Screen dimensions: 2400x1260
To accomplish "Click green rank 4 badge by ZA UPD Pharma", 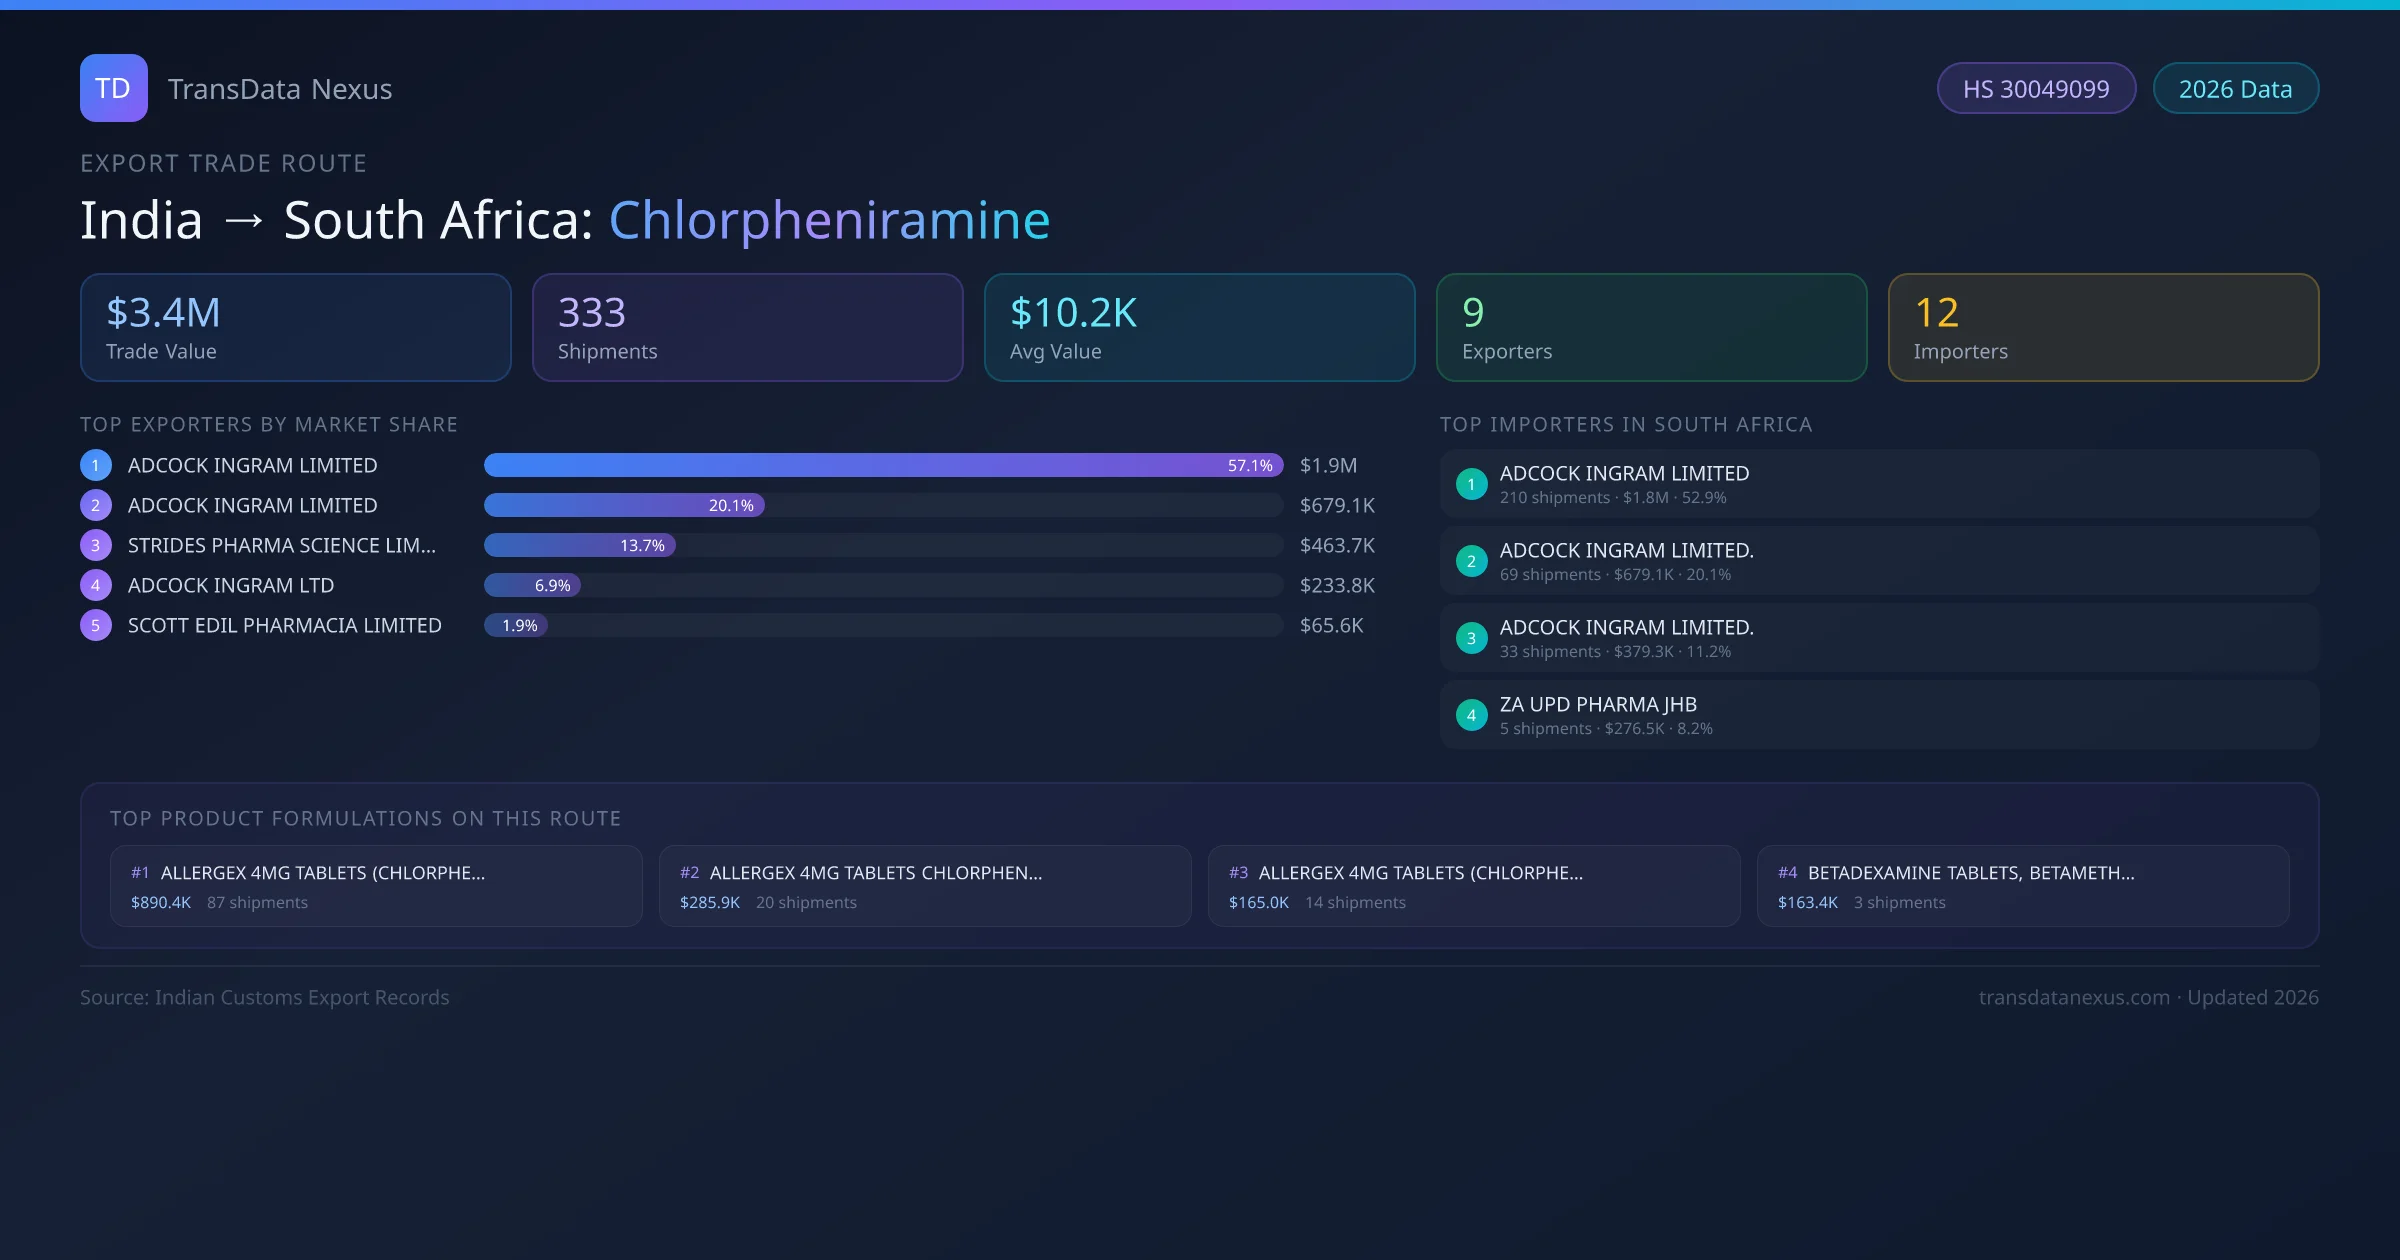I will point(1471,715).
